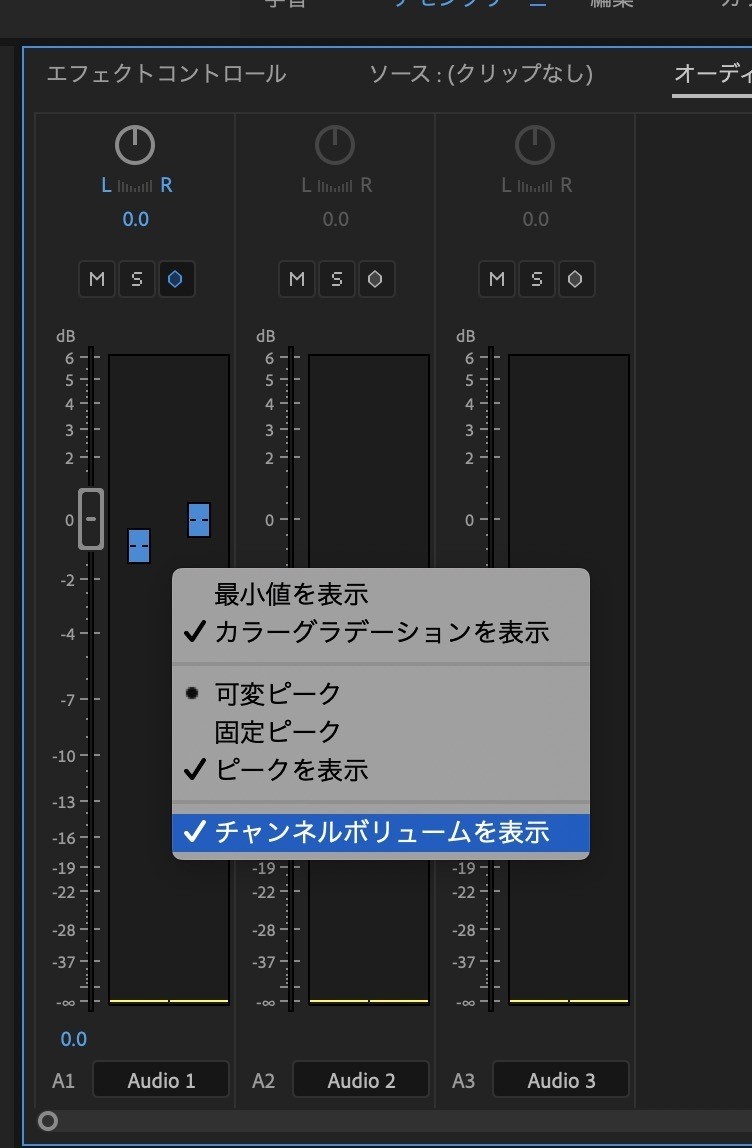Toggle ピークを表示 menu item

click(x=291, y=770)
